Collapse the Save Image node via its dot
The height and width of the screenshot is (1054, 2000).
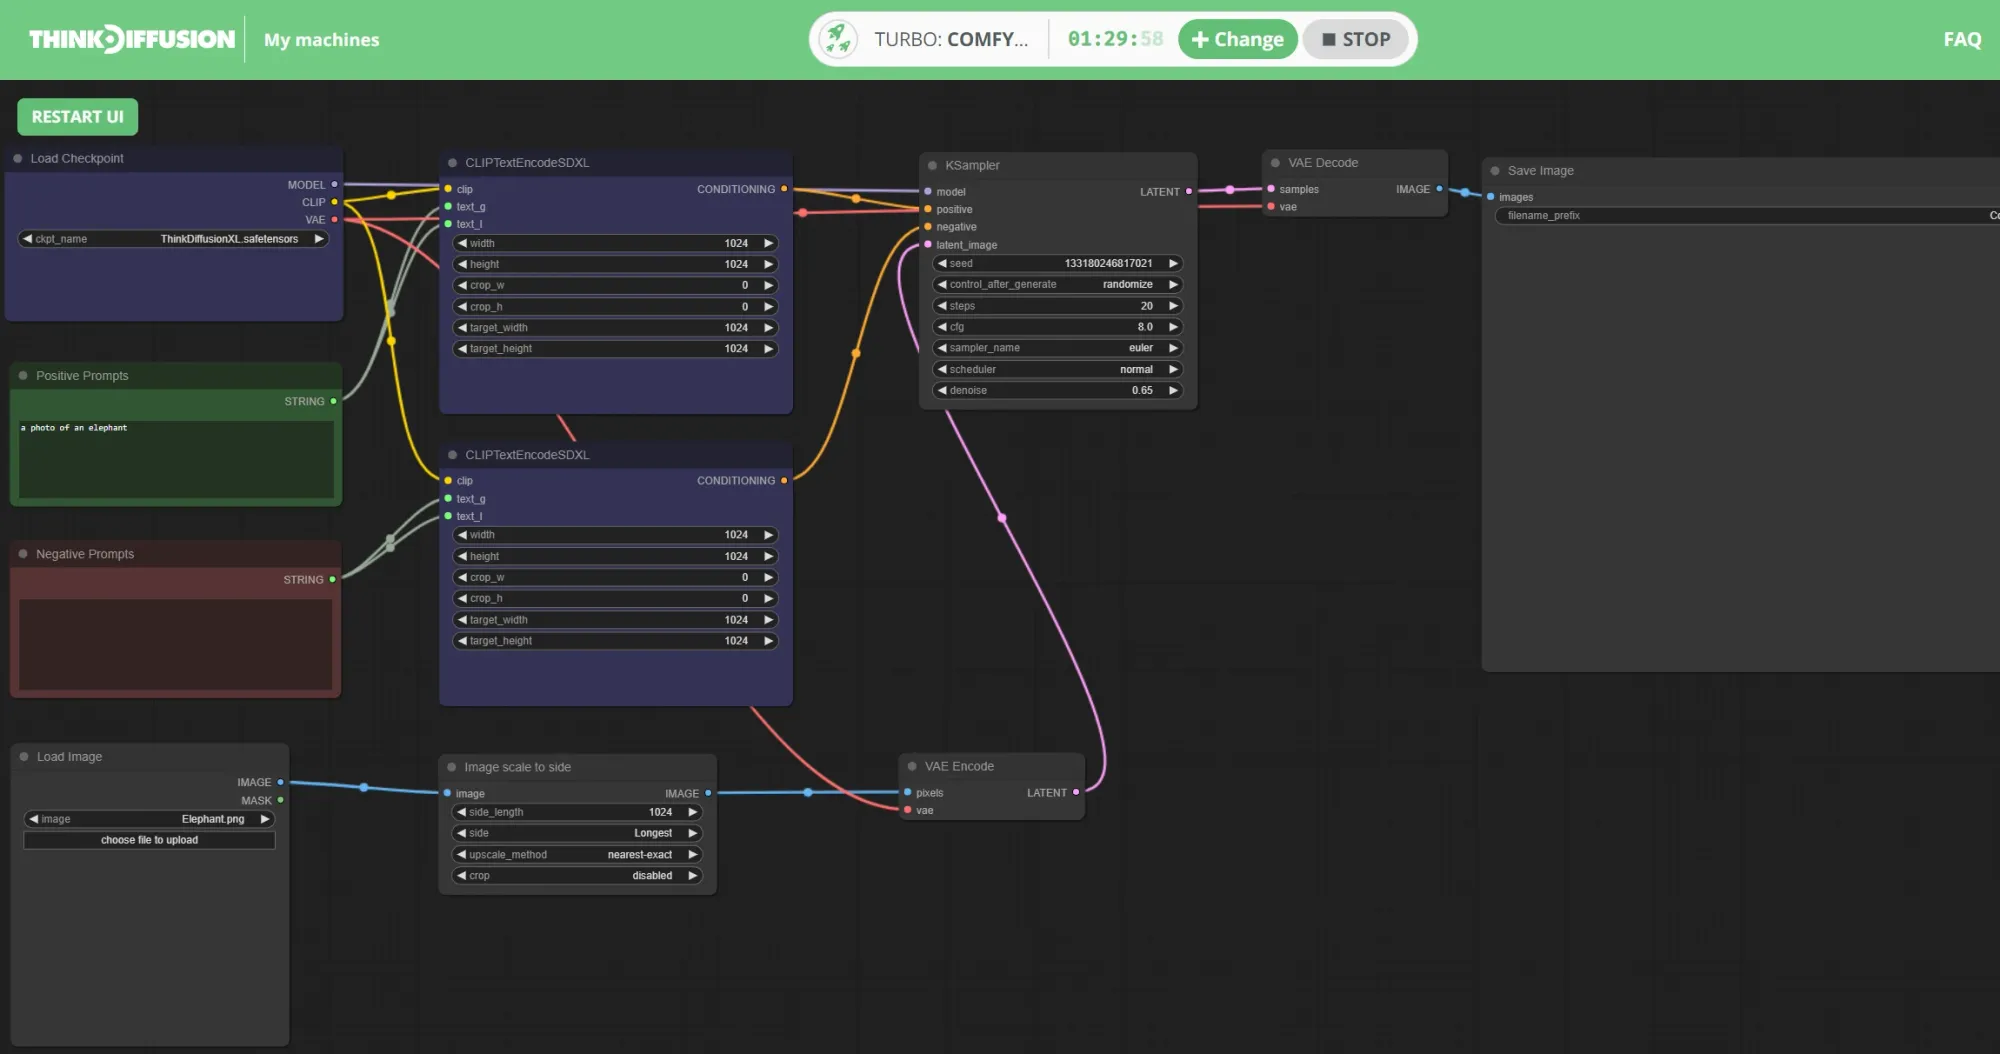[x=1496, y=170]
